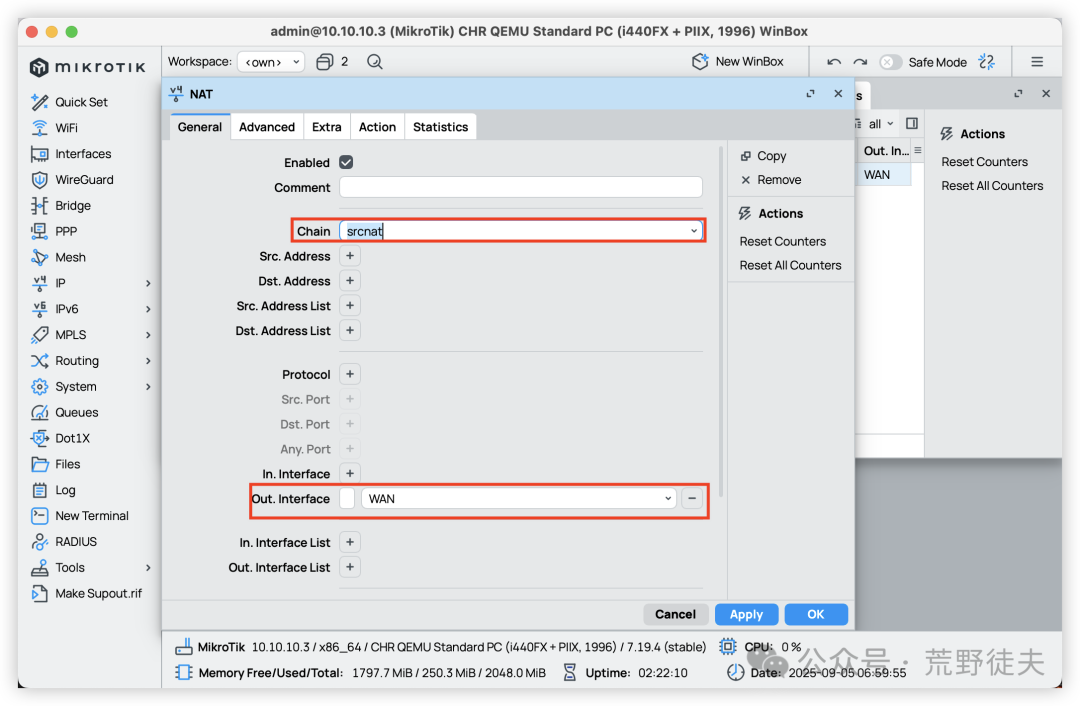Click Copy in the NAT dialog

(x=763, y=156)
